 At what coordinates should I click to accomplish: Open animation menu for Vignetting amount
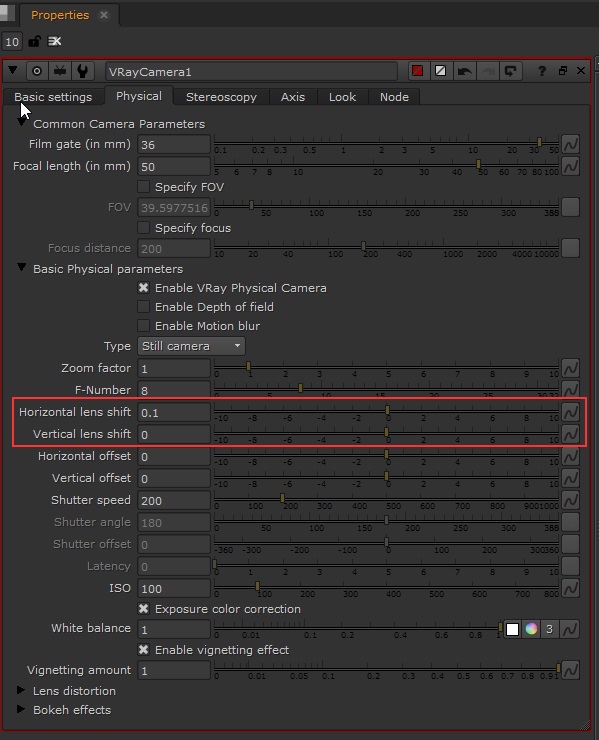click(x=570, y=670)
